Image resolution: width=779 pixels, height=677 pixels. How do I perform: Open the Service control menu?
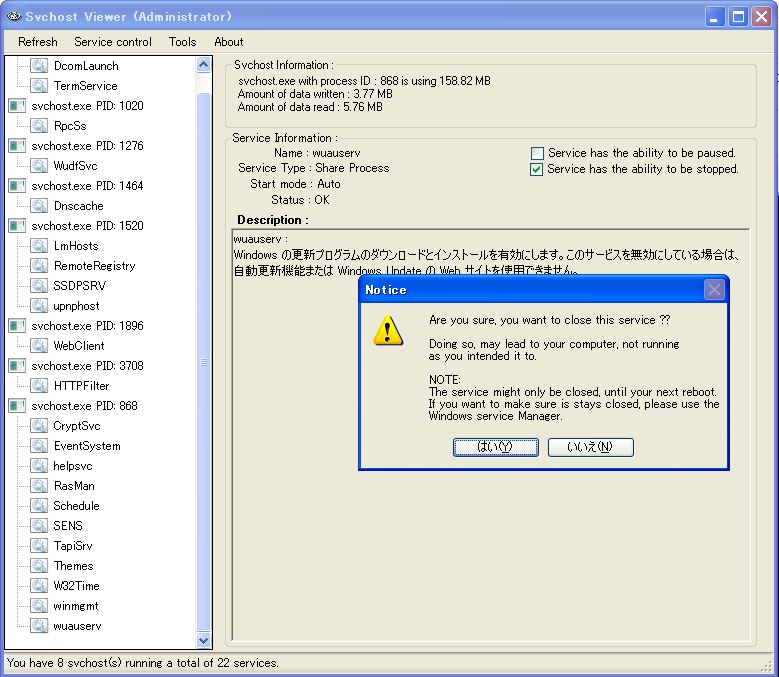click(113, 42)
